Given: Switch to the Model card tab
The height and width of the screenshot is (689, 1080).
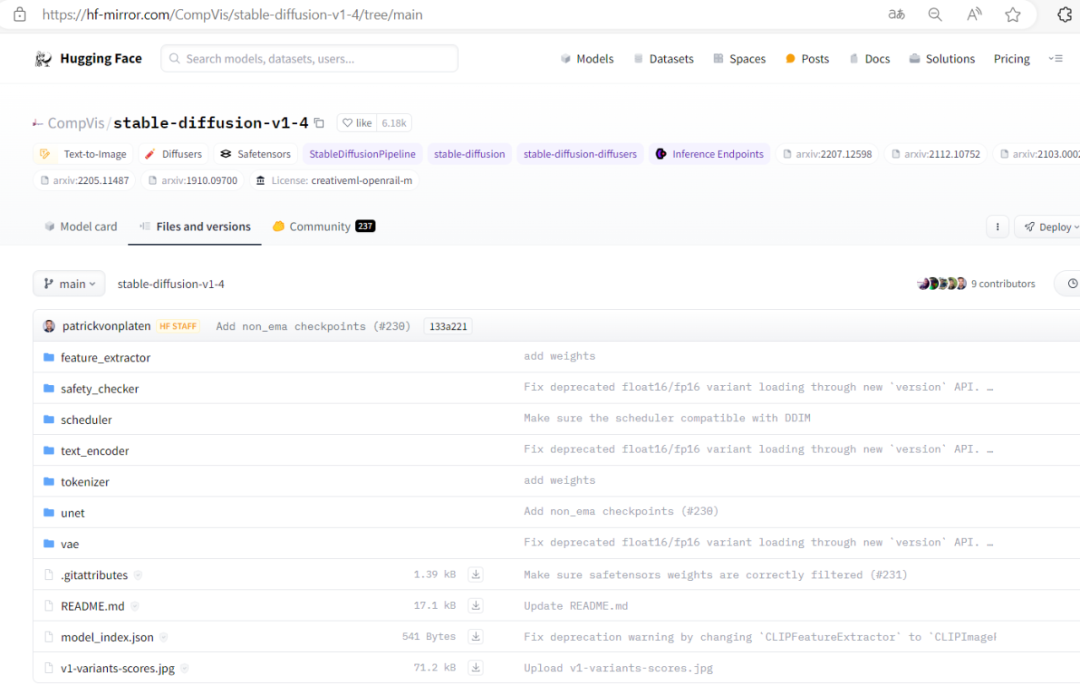Looking at the screenshot, I should (81, 227).
